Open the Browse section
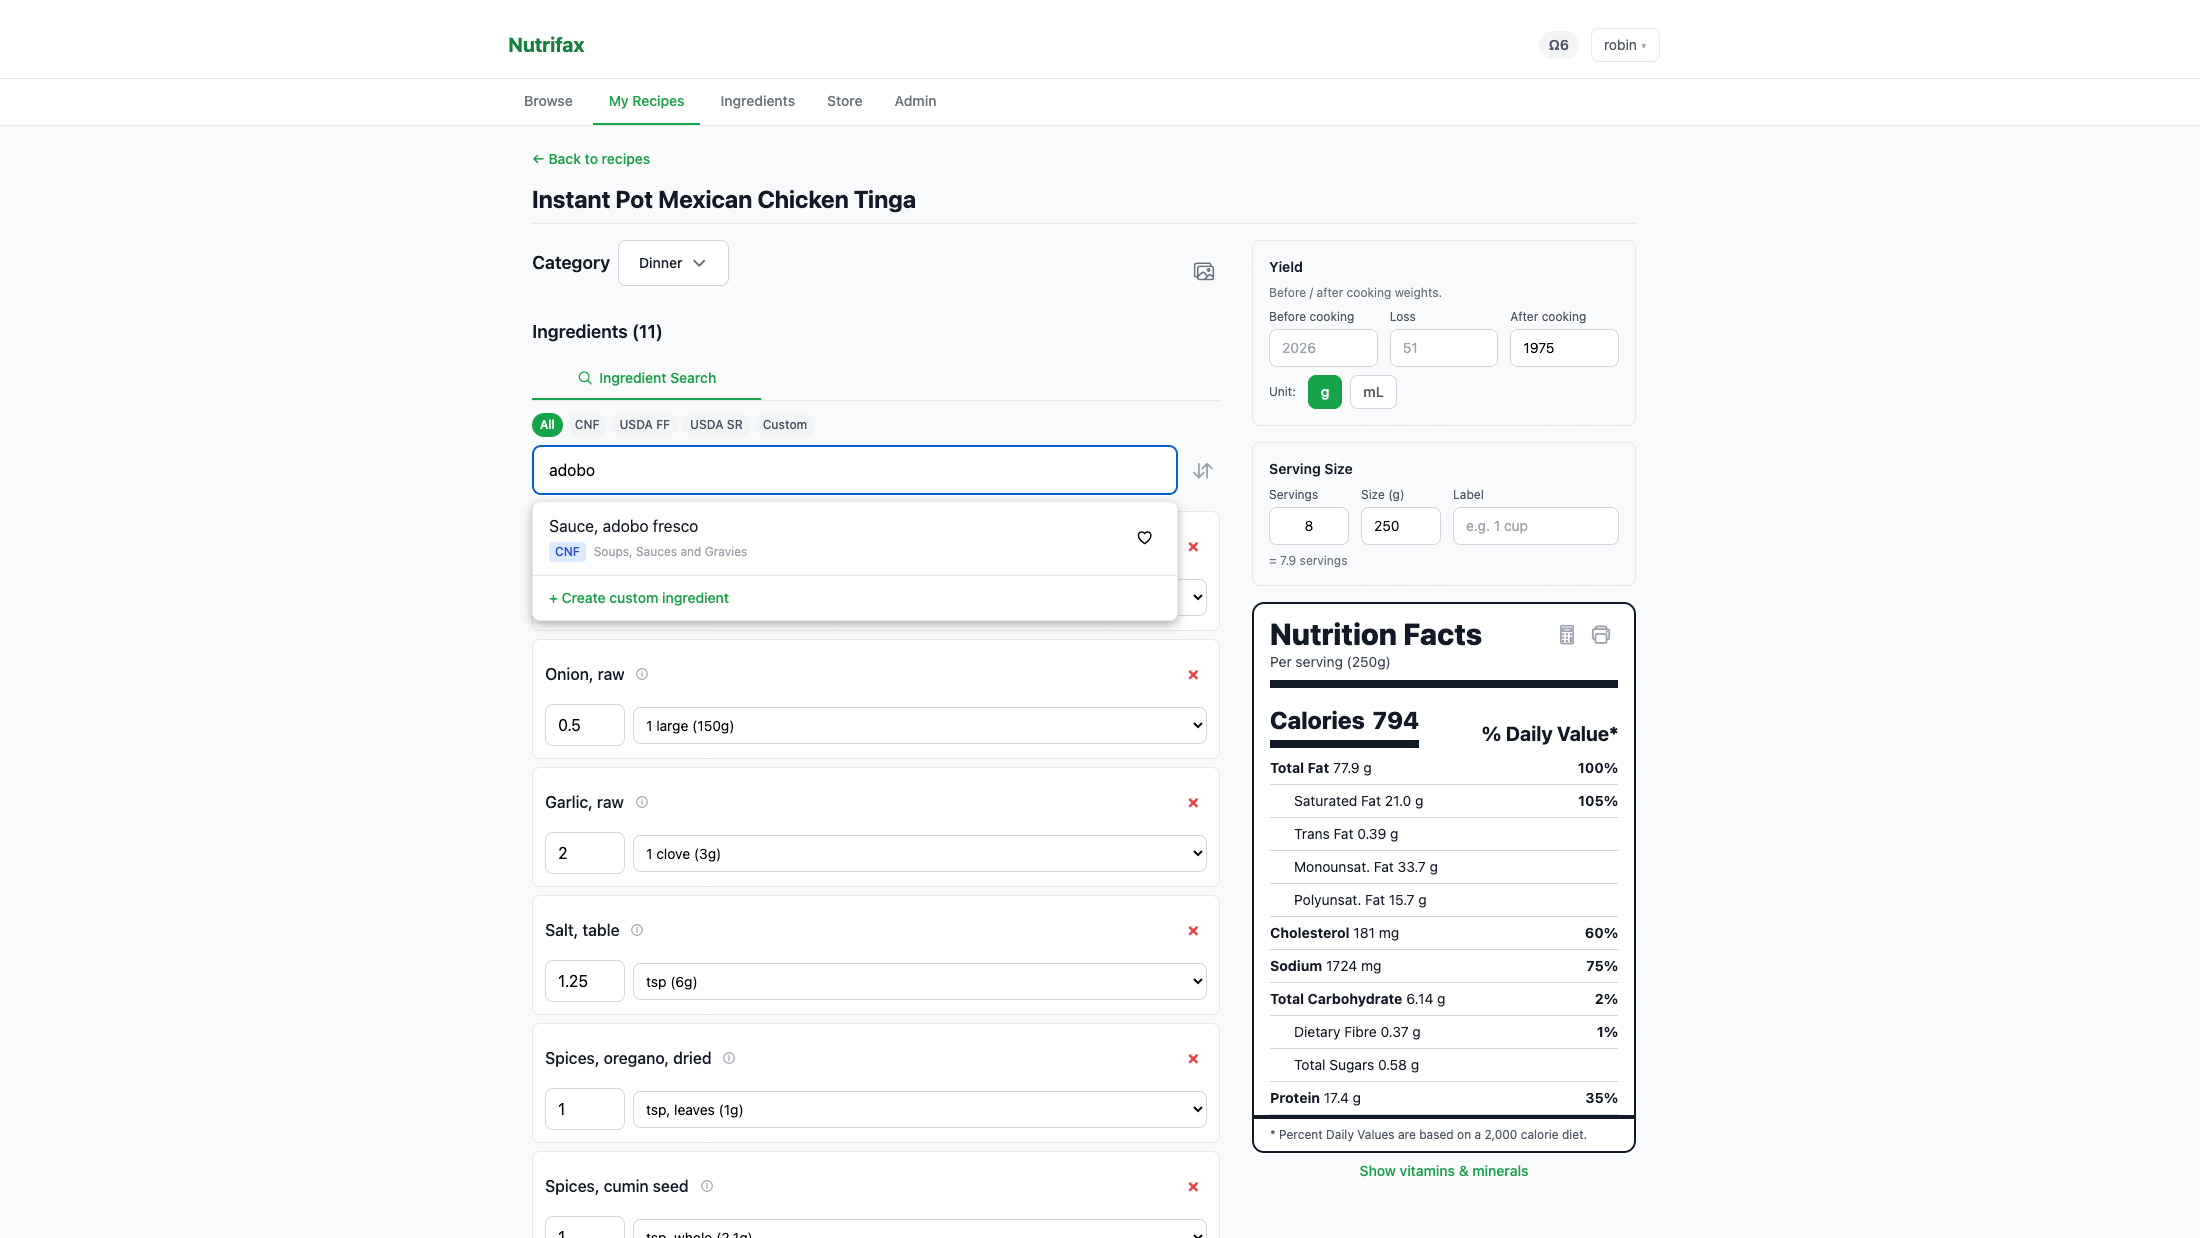 click(x=548, y=101)
